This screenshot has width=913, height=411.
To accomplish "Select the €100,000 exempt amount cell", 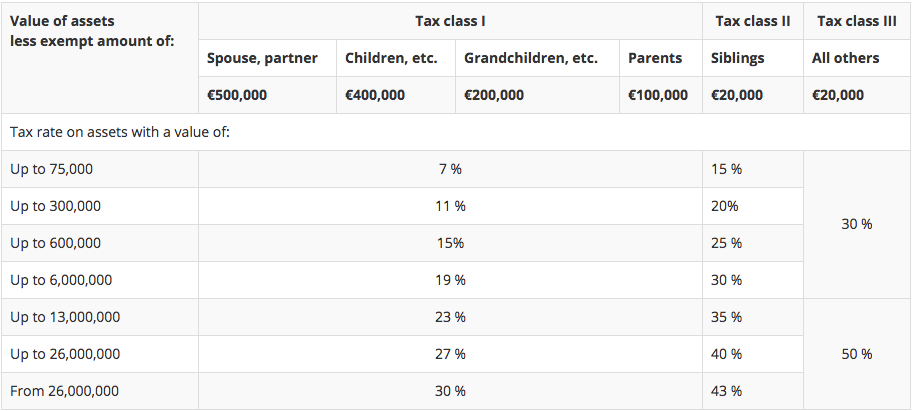I will pos(658,95).
